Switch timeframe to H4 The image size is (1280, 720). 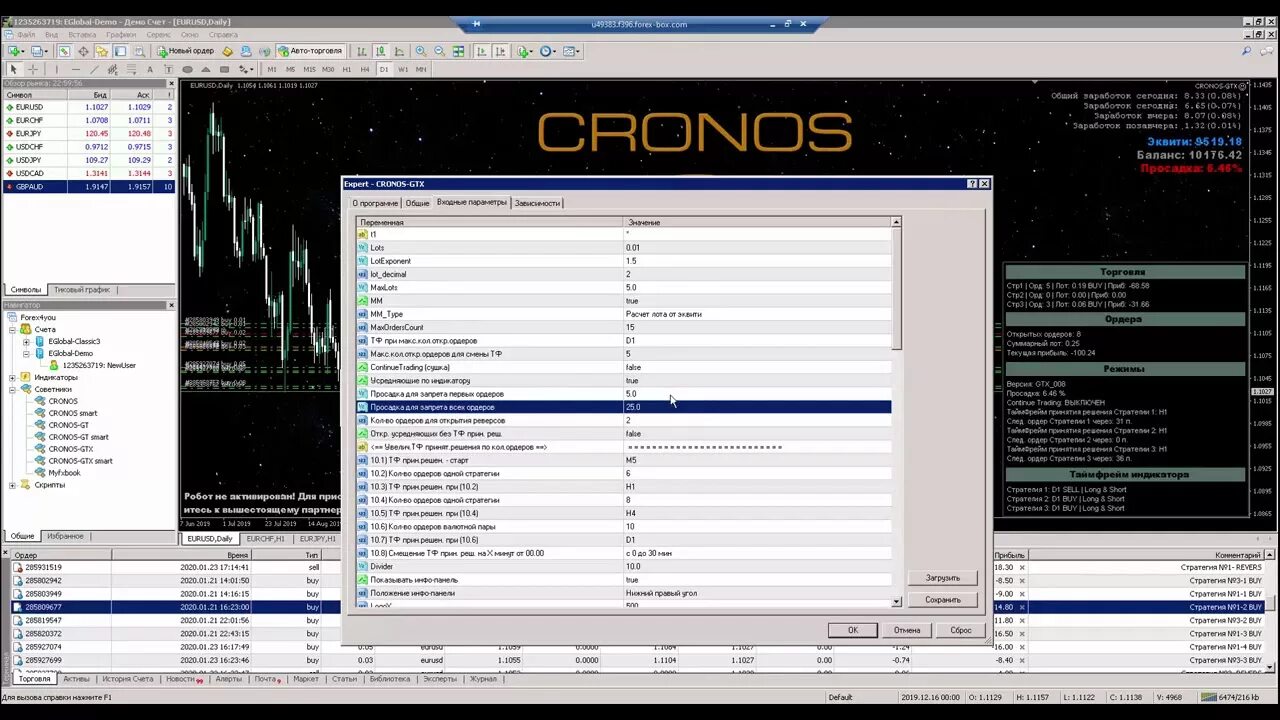click(365, 69)
